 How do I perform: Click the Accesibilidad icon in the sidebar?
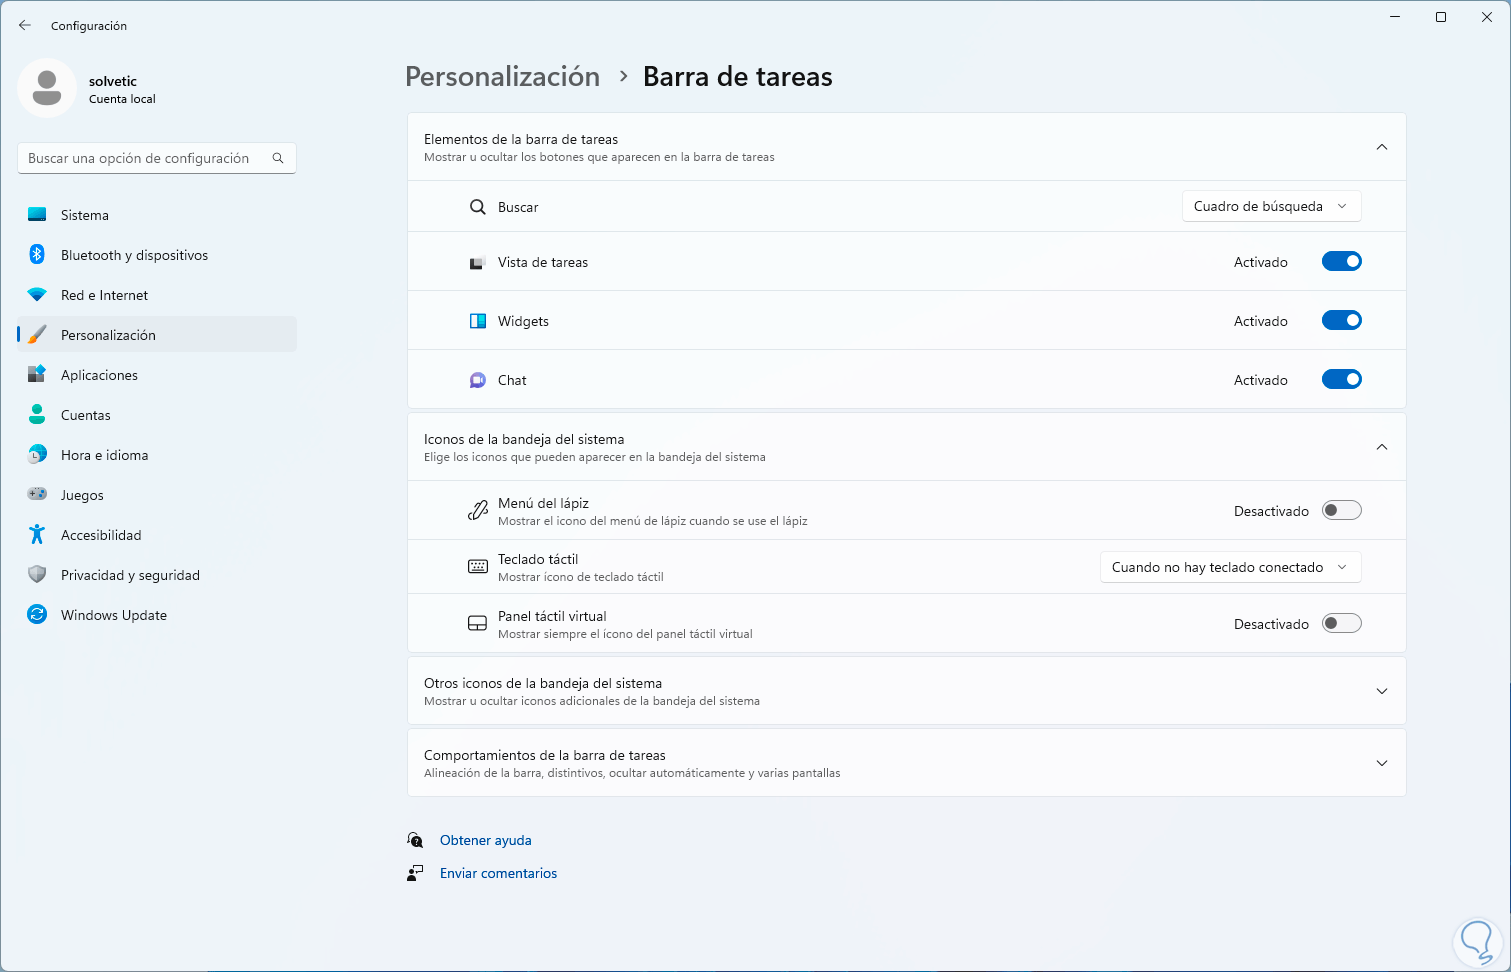37,535
